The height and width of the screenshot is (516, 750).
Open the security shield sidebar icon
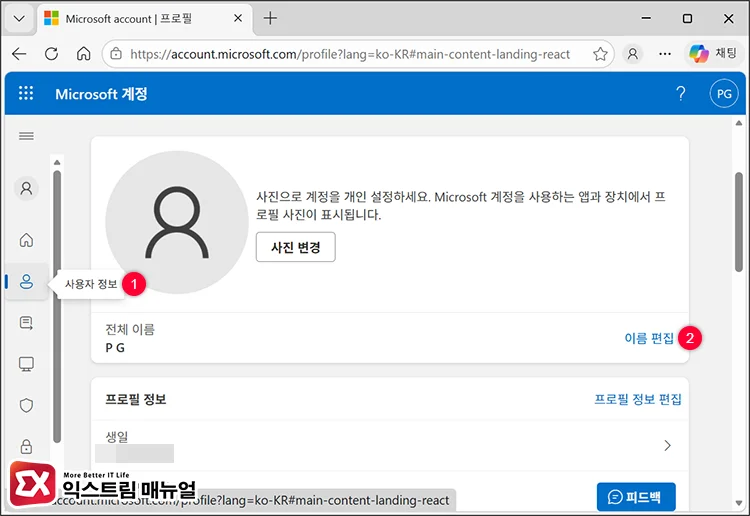[x=26, y=406]
